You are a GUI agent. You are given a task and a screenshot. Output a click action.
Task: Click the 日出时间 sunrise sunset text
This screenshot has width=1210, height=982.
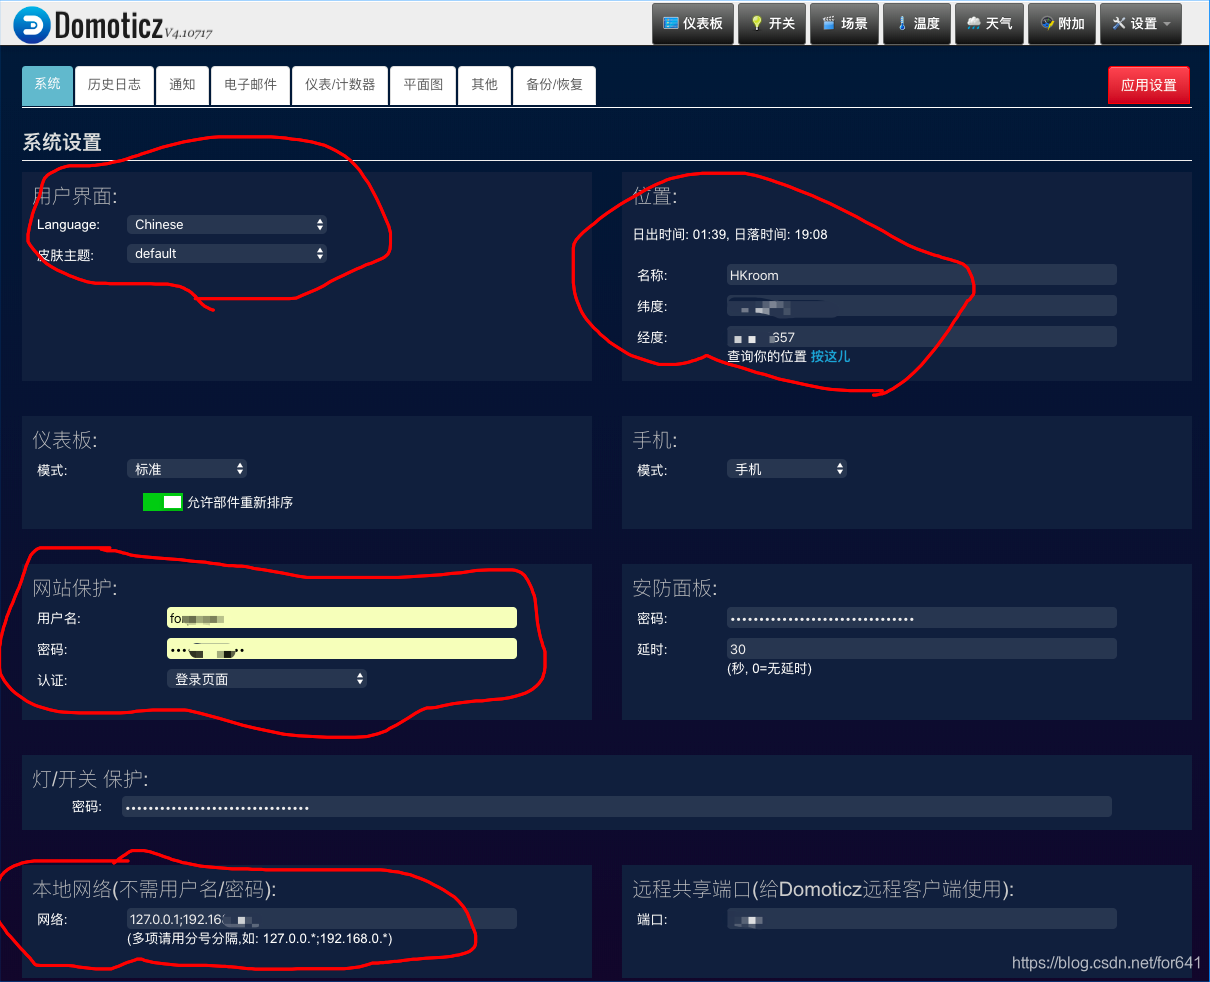(730, 235)
